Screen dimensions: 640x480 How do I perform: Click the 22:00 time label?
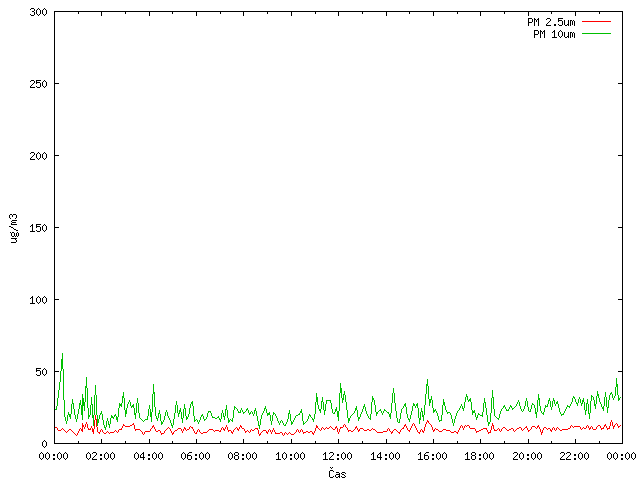point(574,456)
